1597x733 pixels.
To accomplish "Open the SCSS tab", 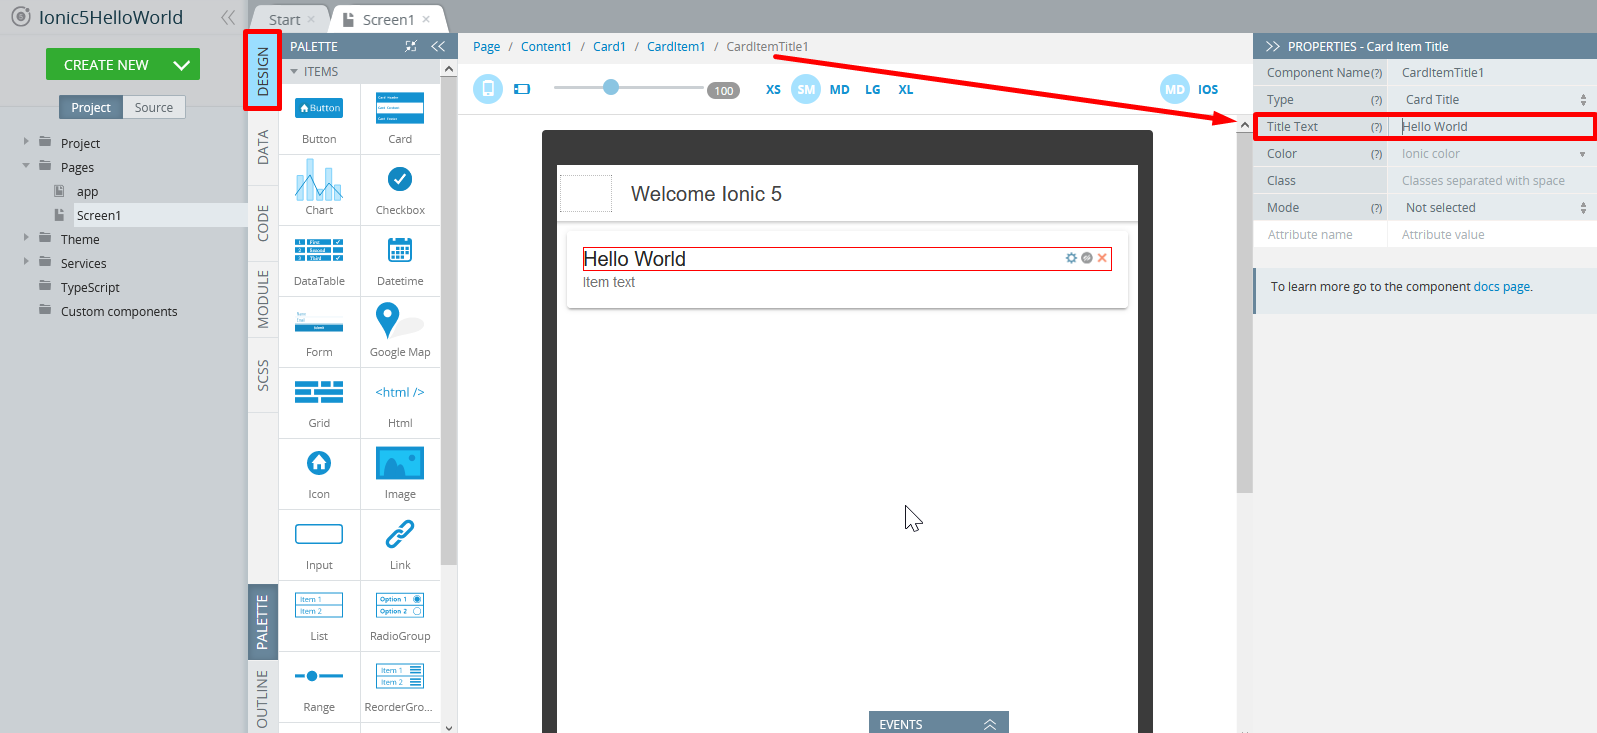I will click(x=263, y=375).
